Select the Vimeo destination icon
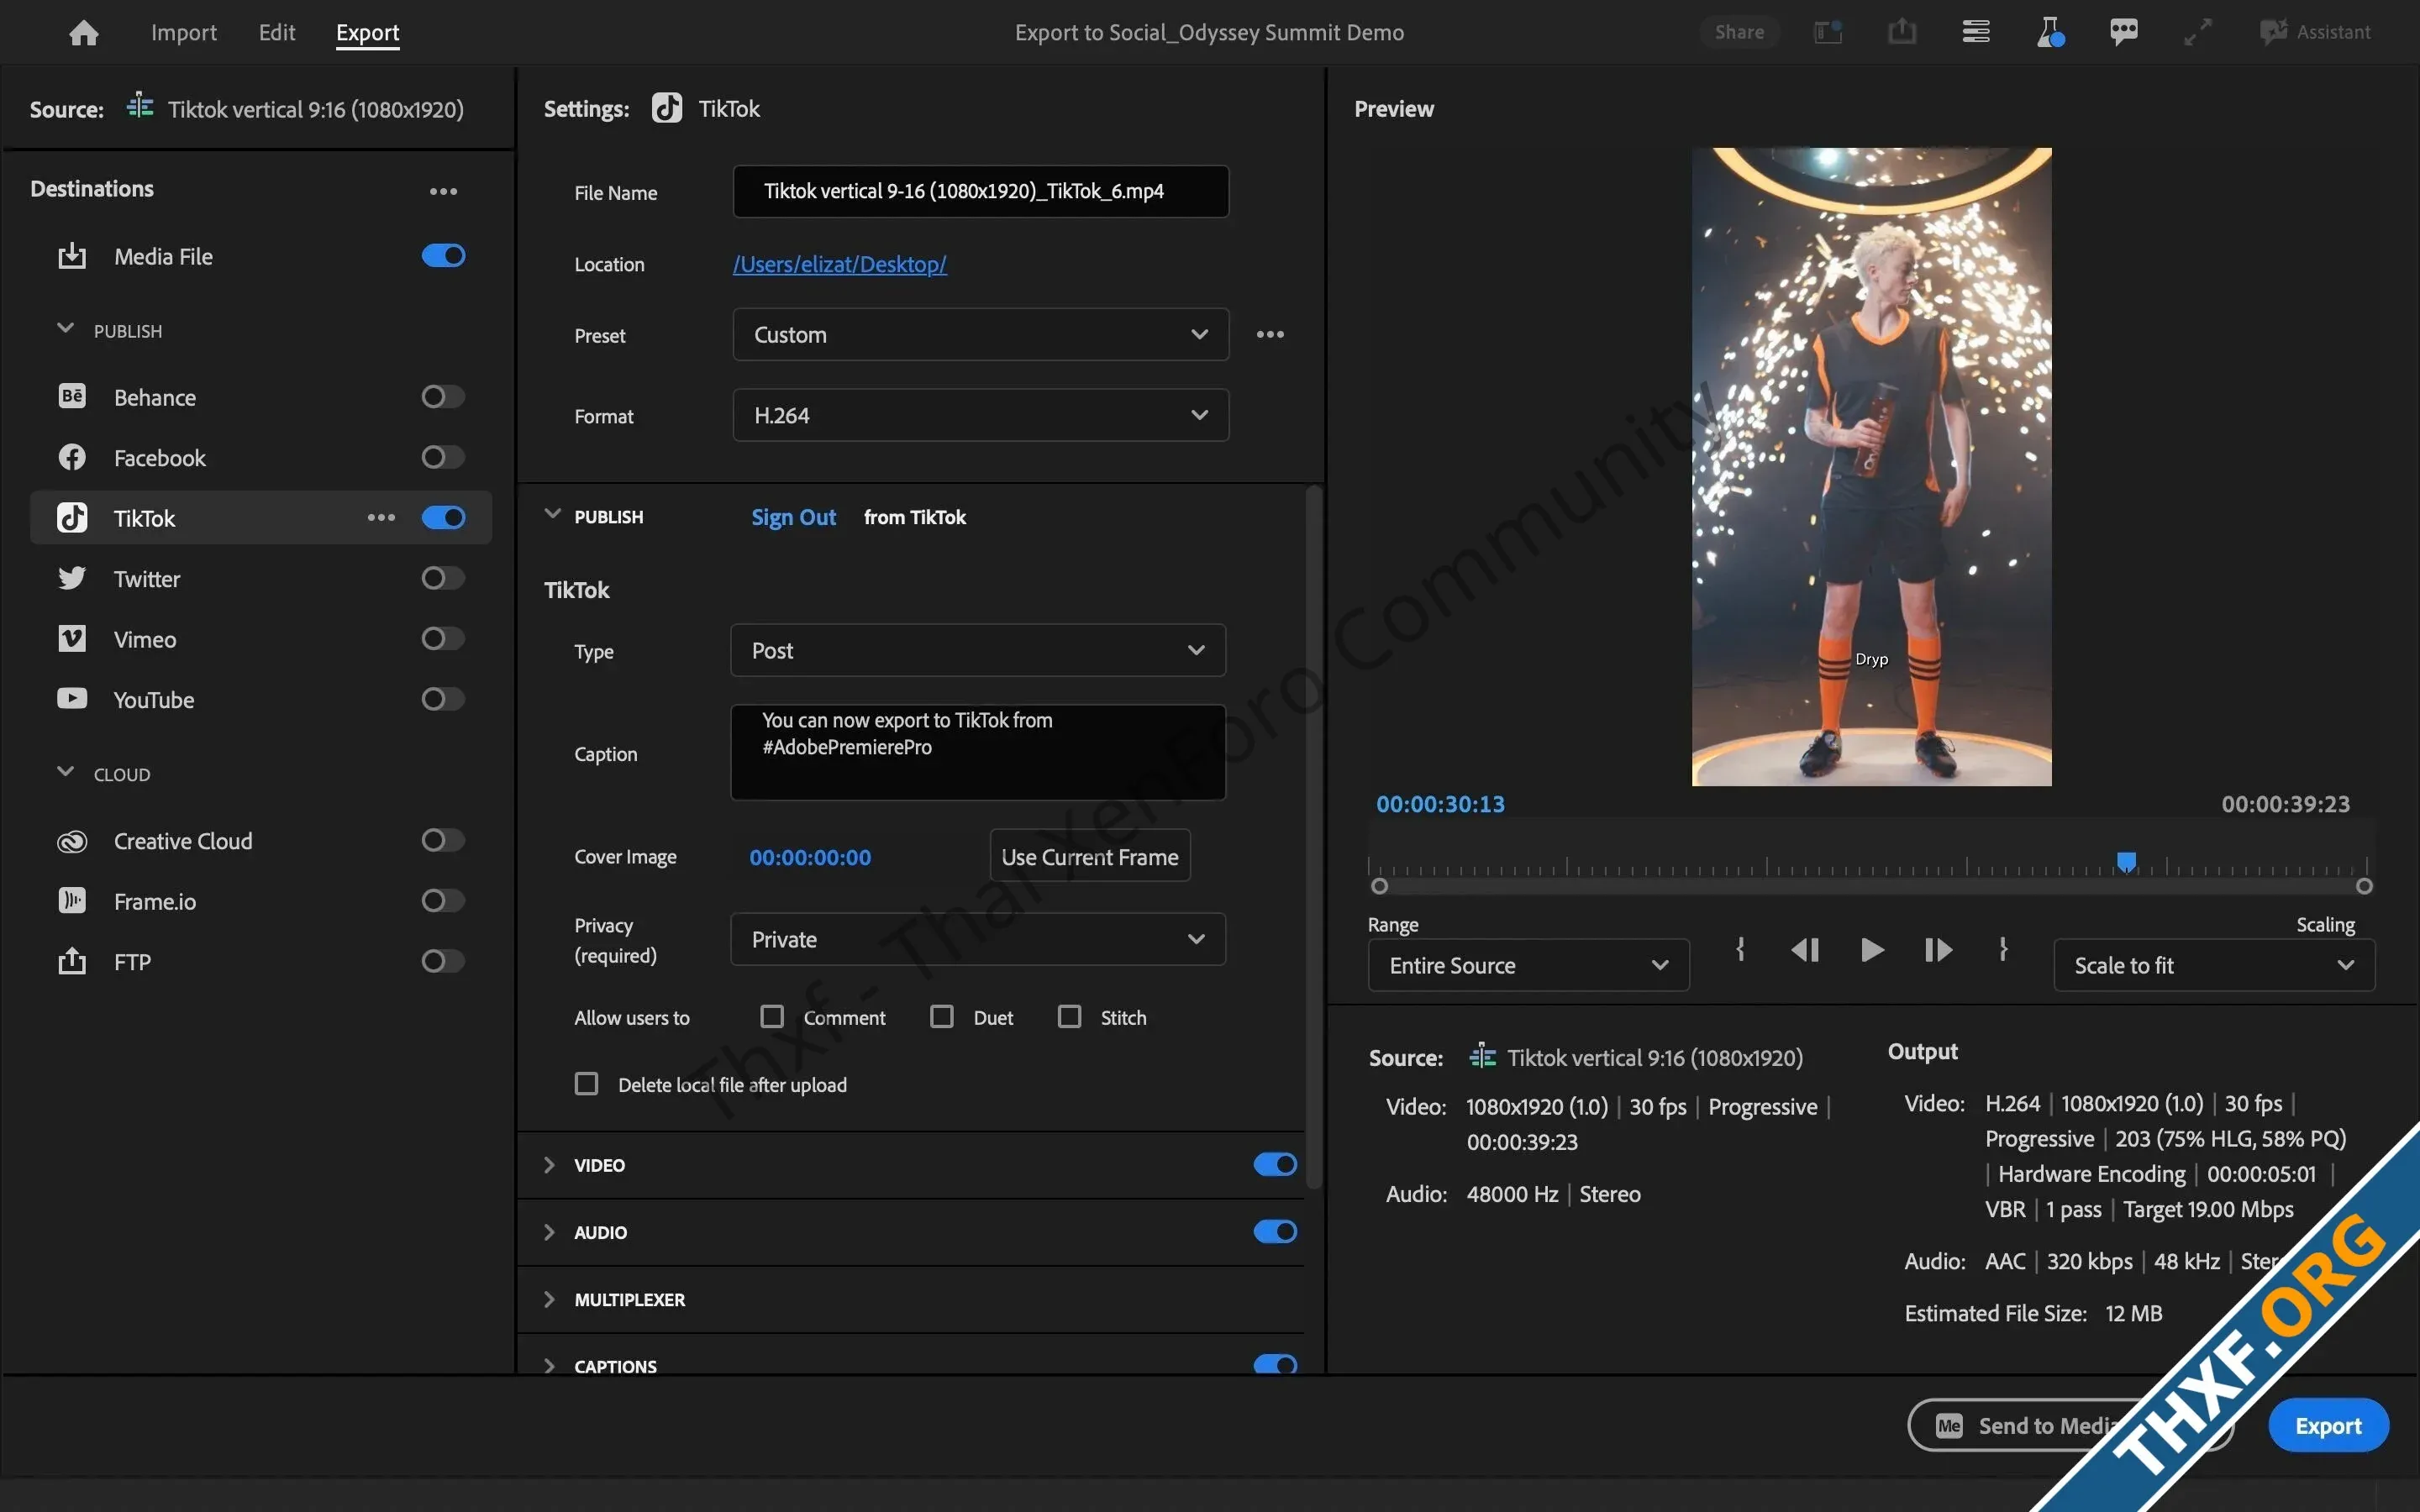Screen dimensions: 2420x1512 pos(72,639)
